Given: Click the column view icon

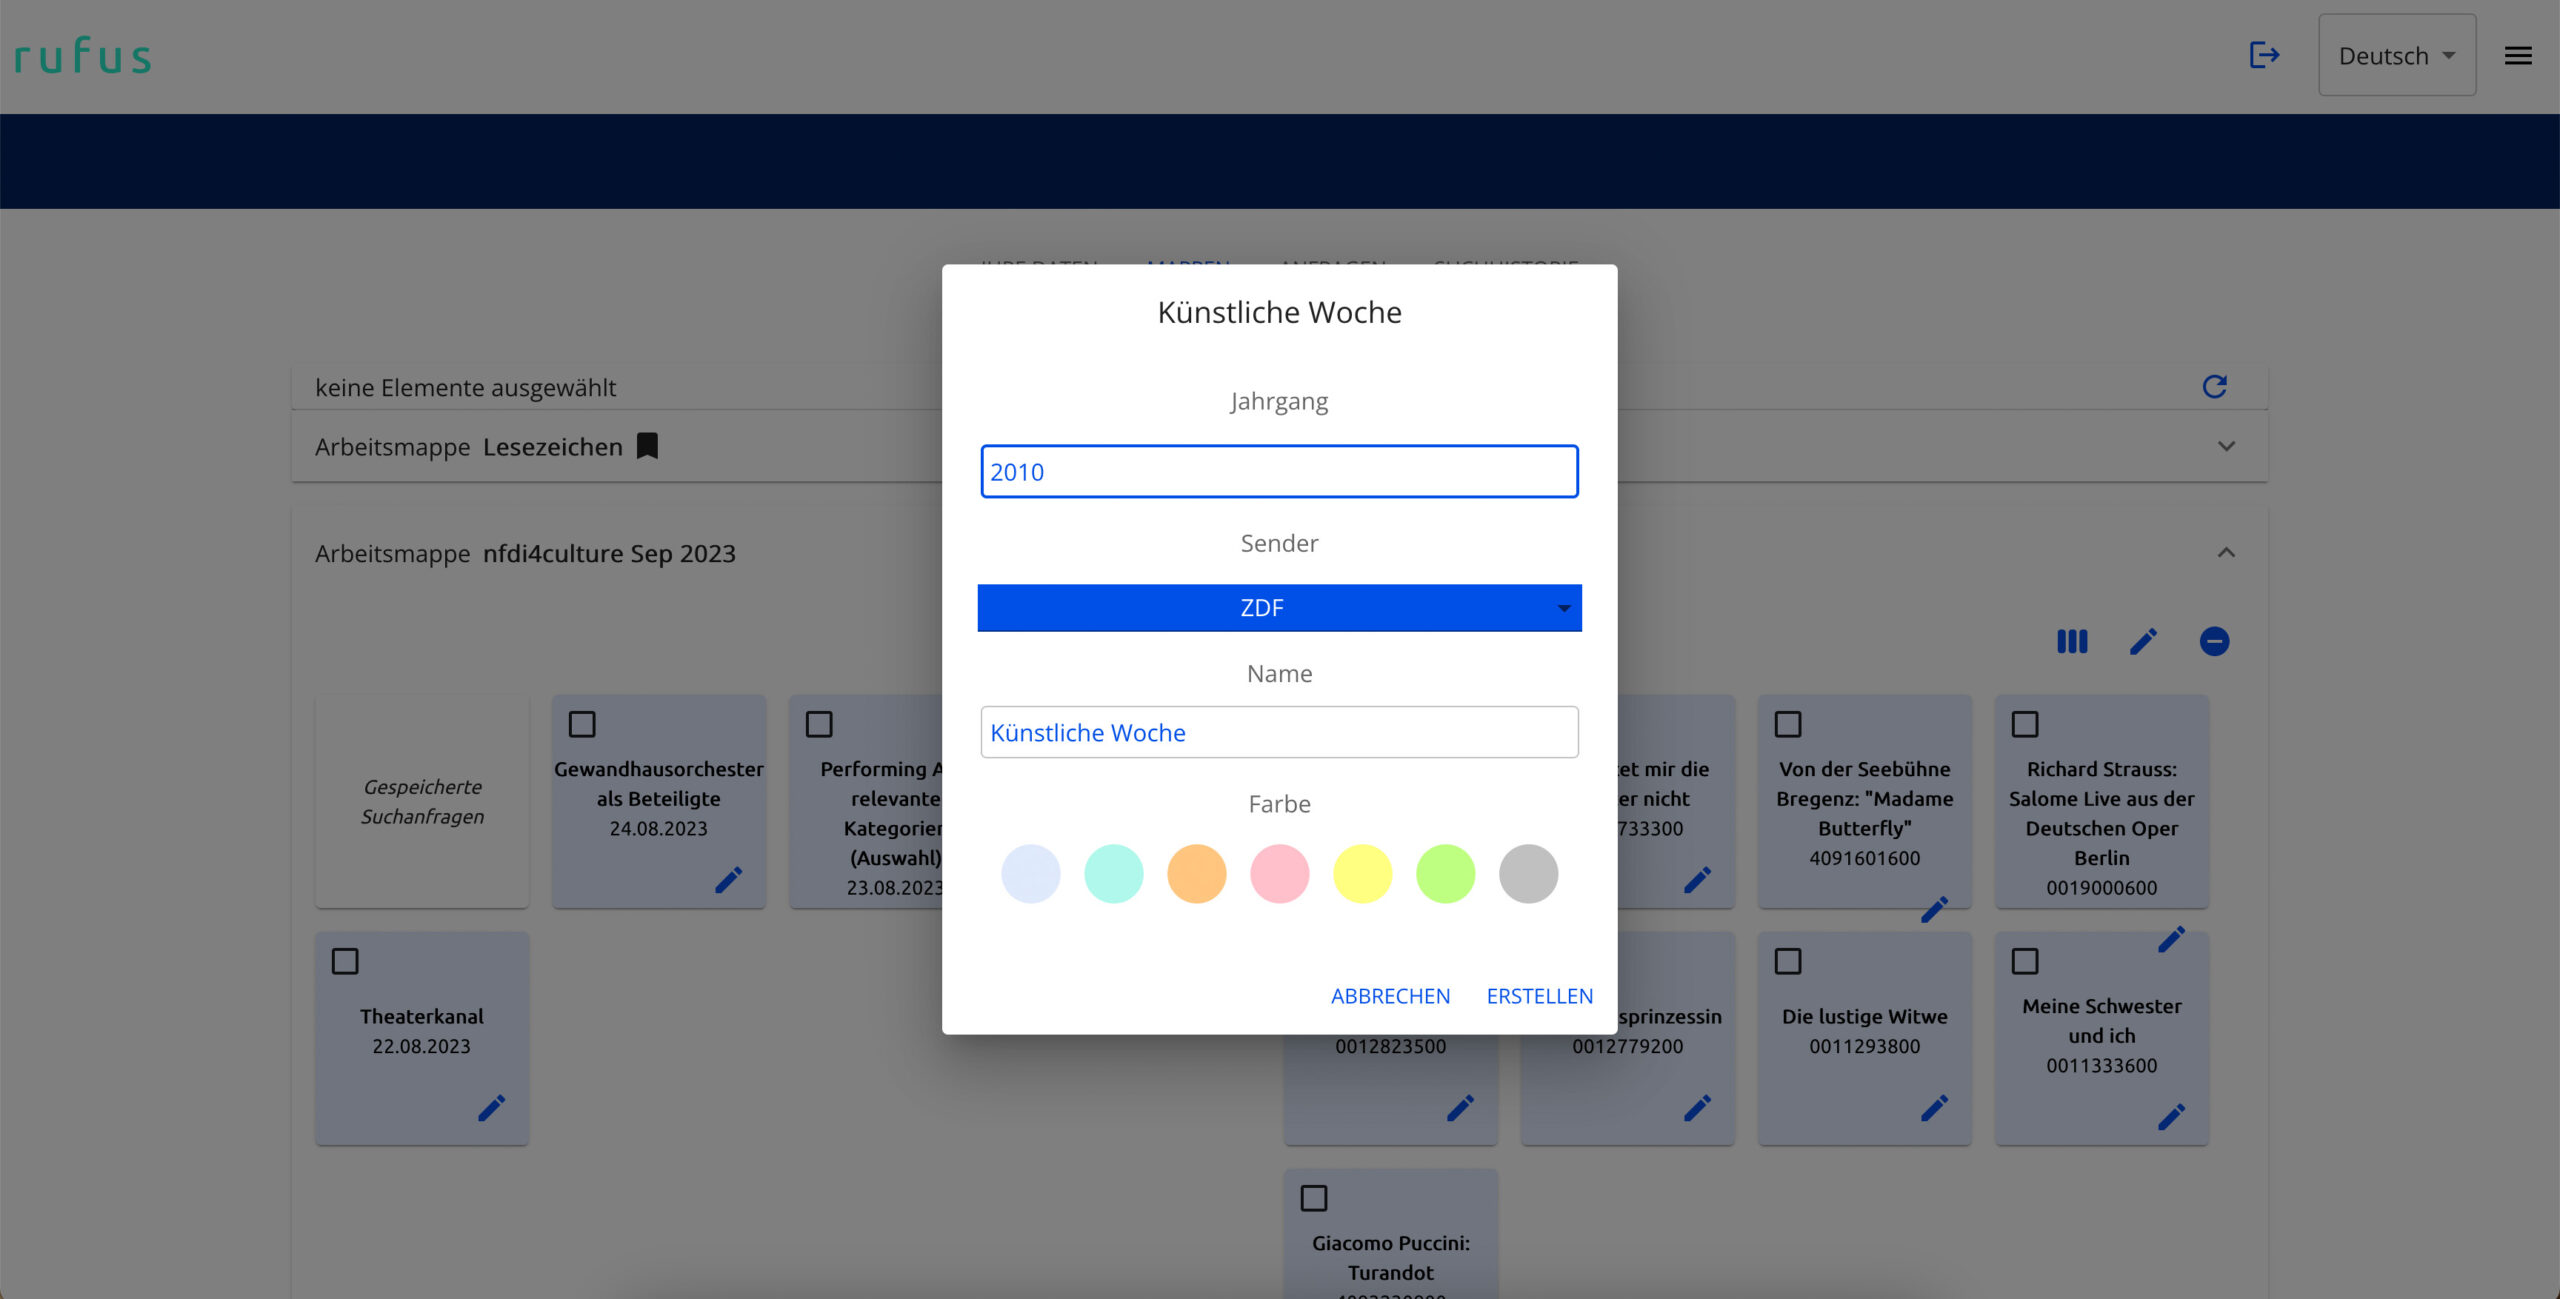Looking at the screenshot, I should pos(2071,642).
